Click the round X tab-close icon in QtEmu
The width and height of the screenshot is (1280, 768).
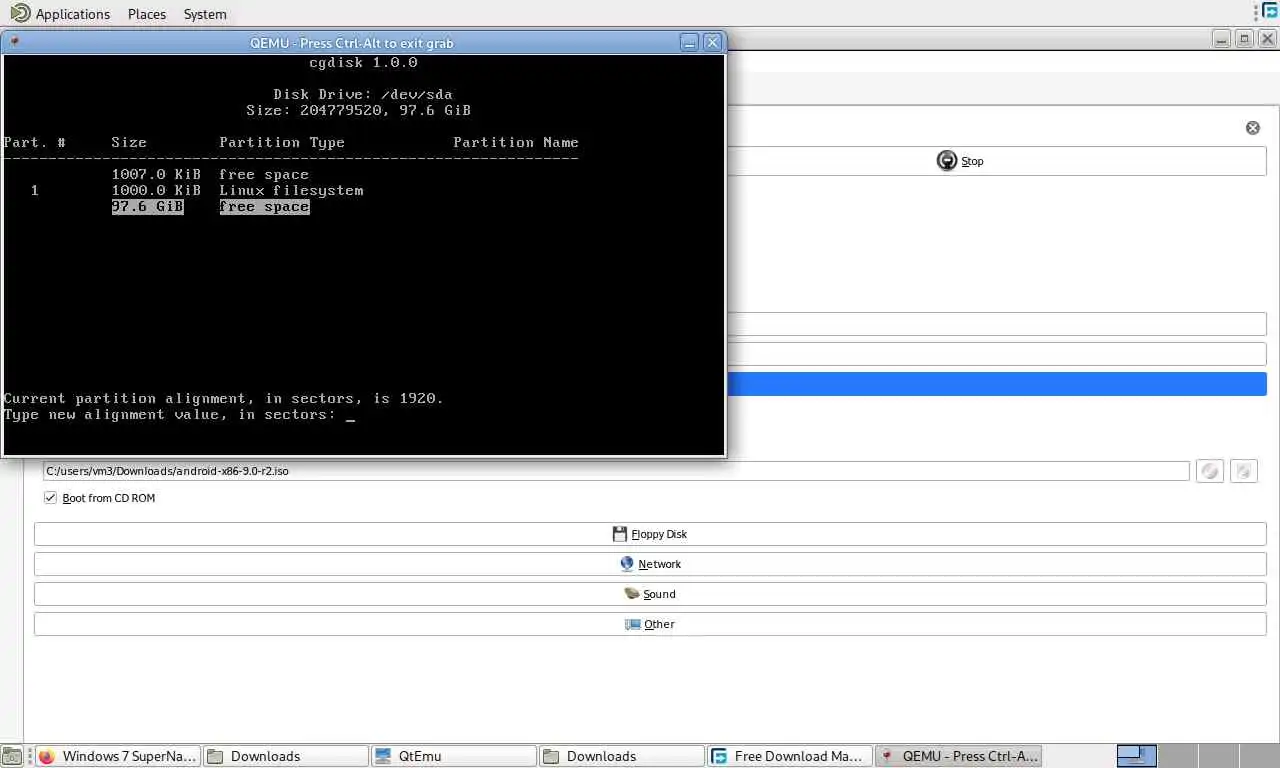coord(1253,128)
